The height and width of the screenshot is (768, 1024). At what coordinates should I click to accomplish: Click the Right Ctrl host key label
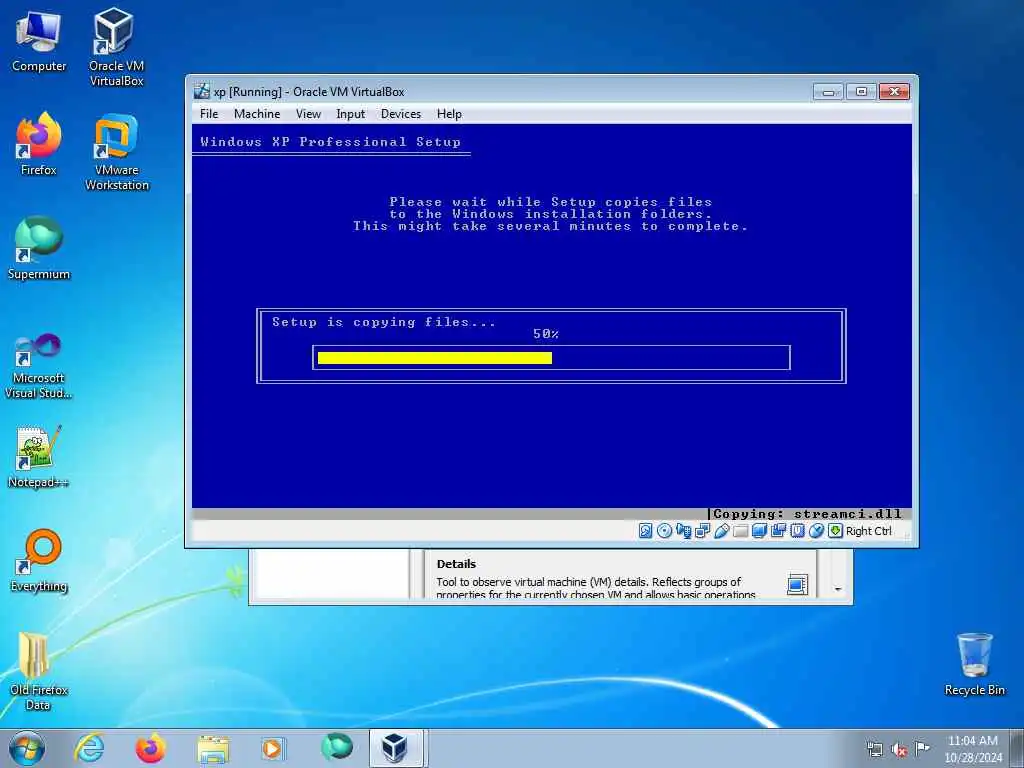[x=869, y=531]
